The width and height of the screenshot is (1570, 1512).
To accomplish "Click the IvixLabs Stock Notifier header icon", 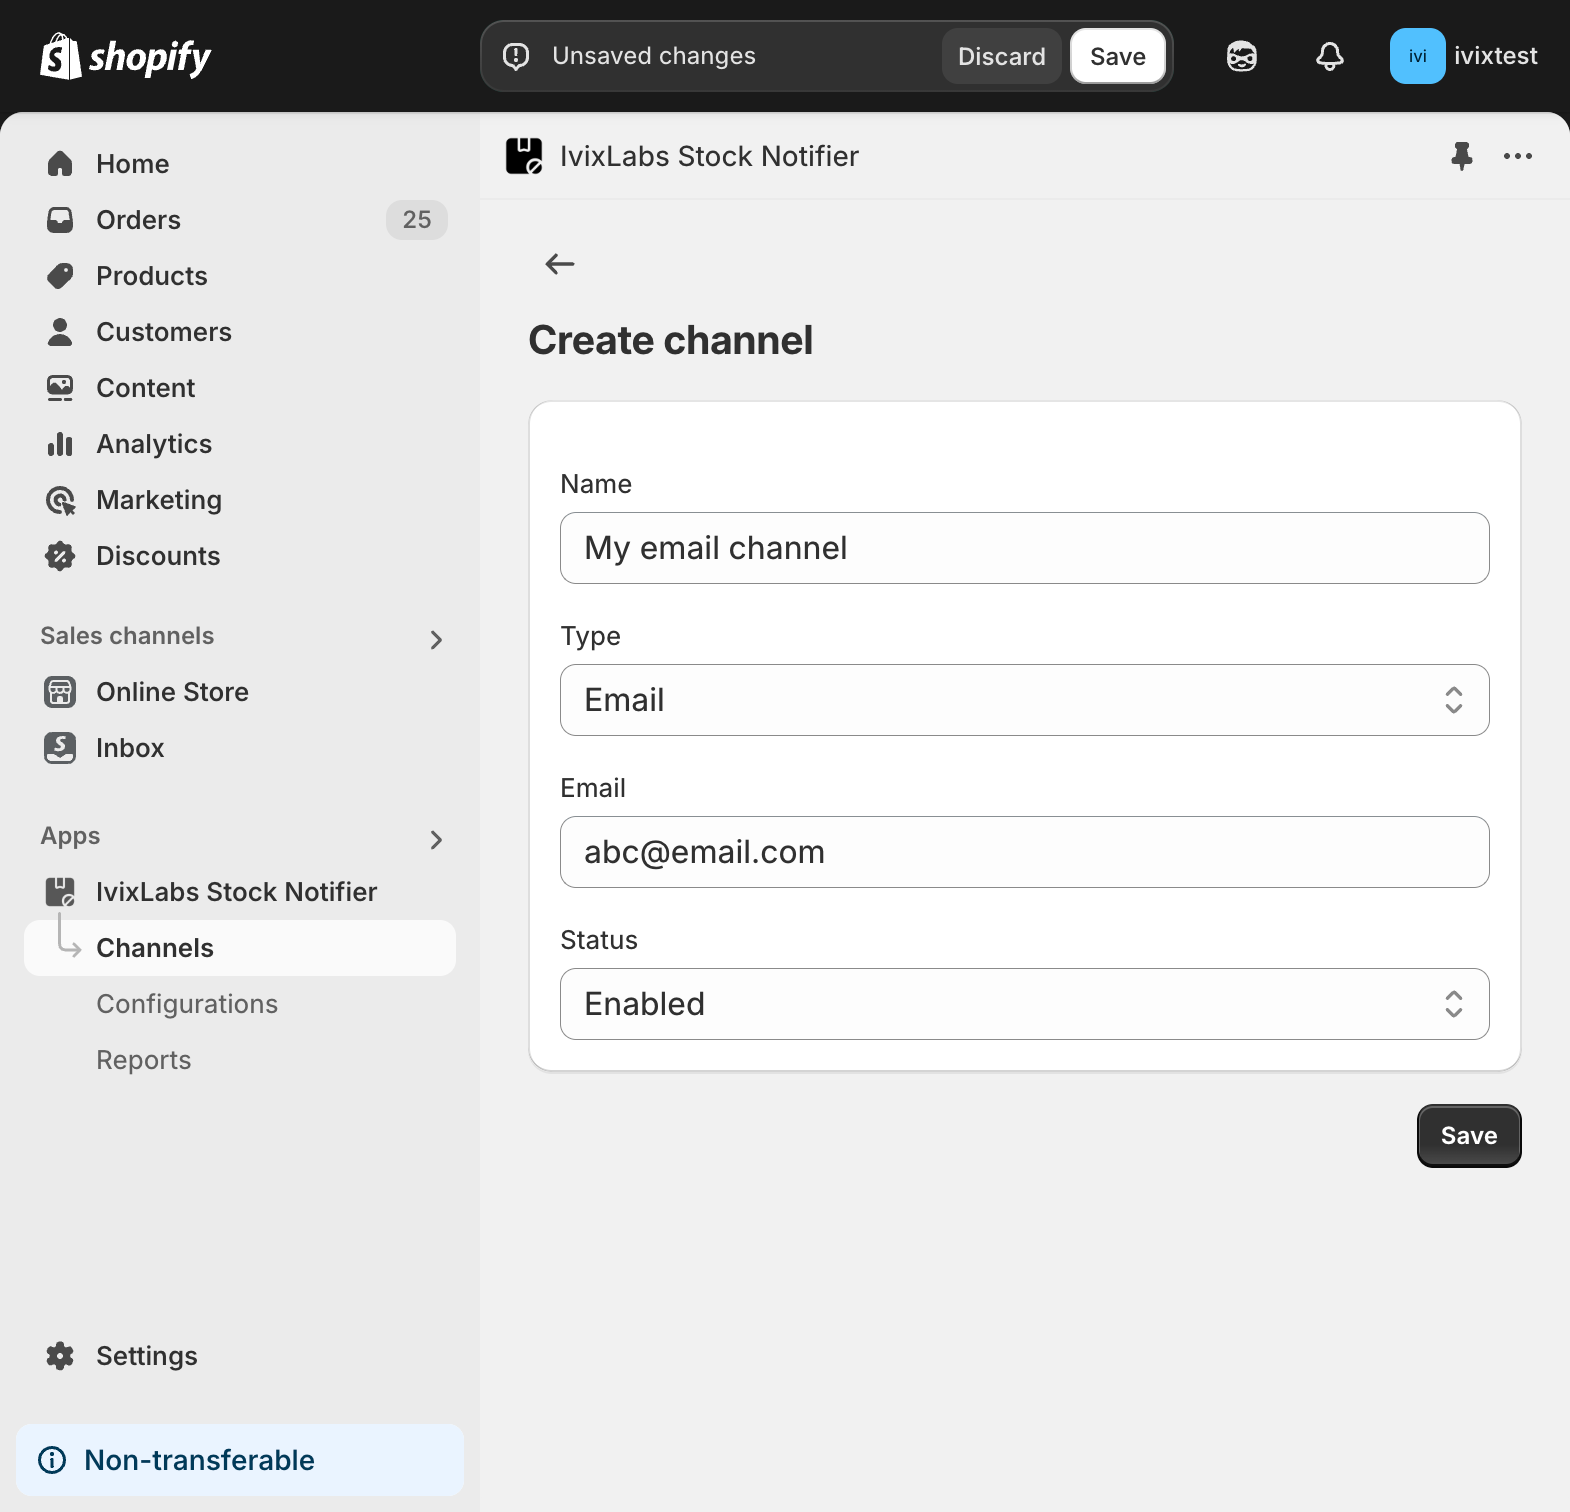I will tap(524, 156).
